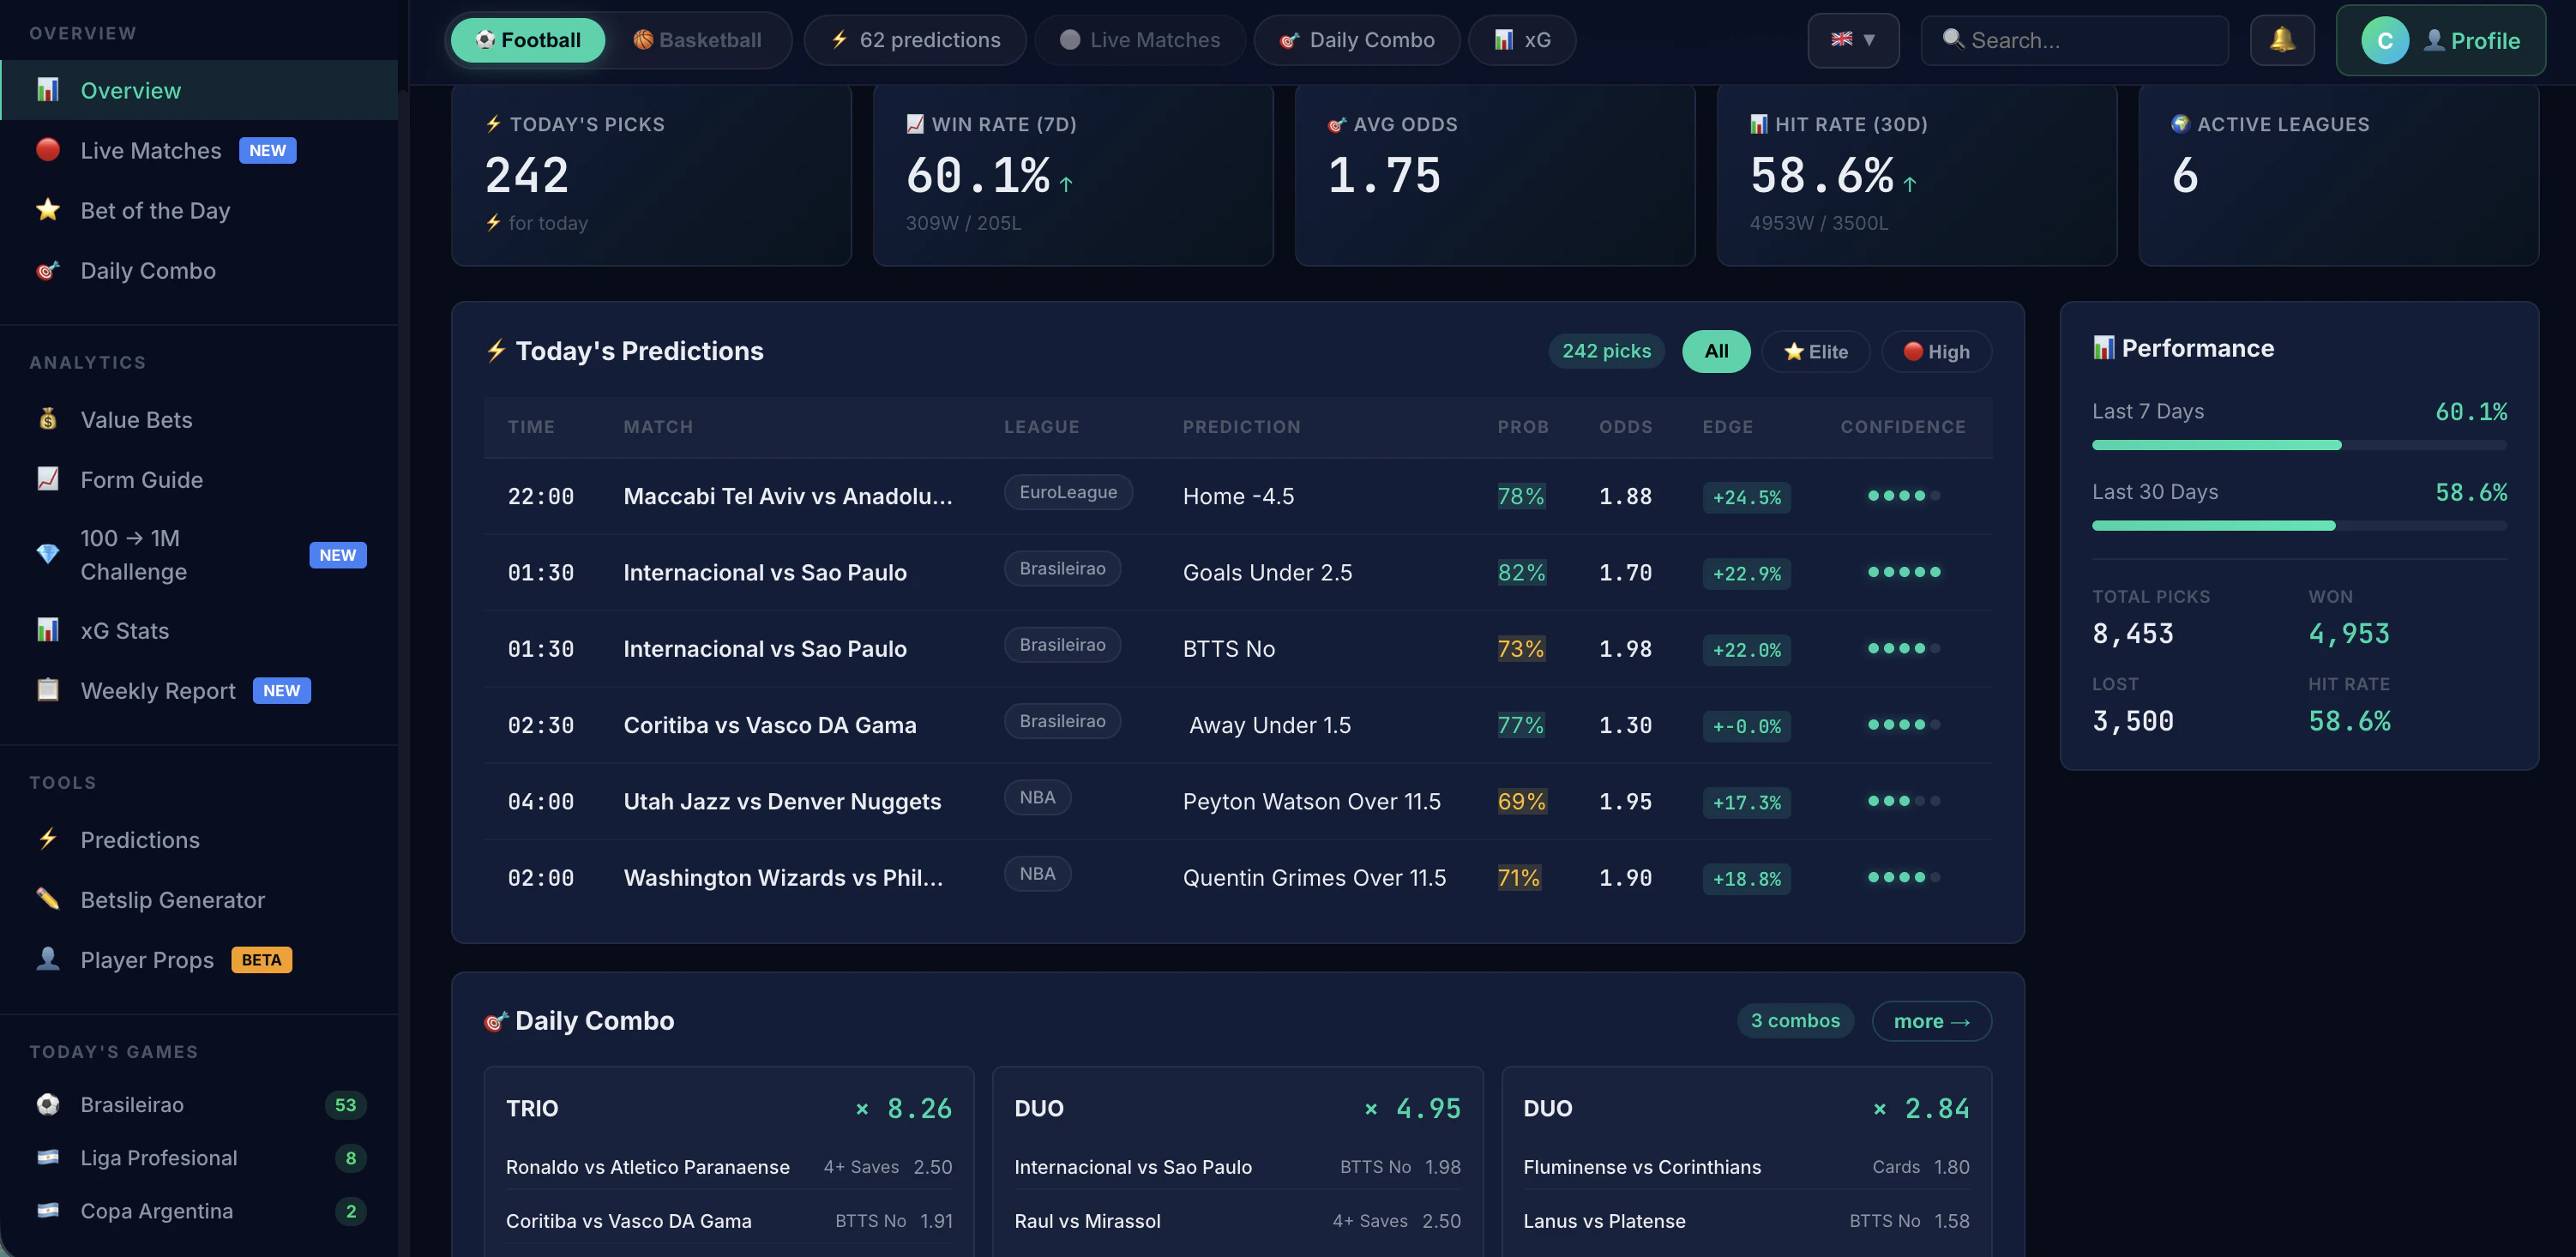Select the Football sport toggle
2576x1257 pixels.
point(528,40)
